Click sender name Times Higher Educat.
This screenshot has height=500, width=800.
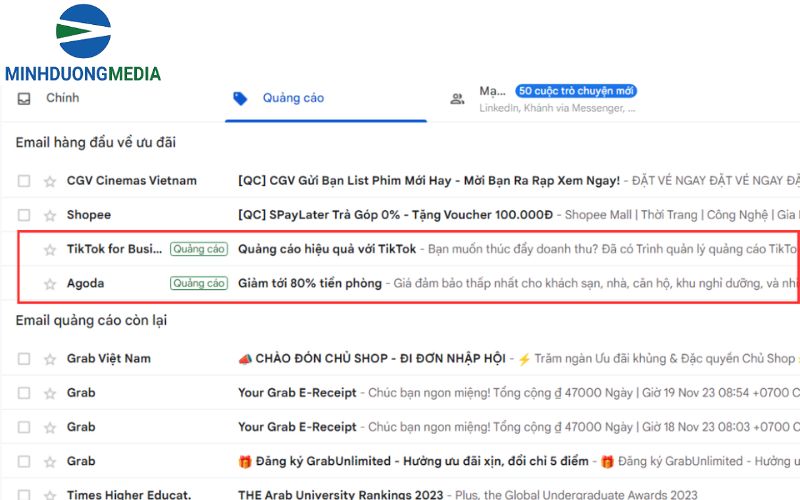(129, 494)
